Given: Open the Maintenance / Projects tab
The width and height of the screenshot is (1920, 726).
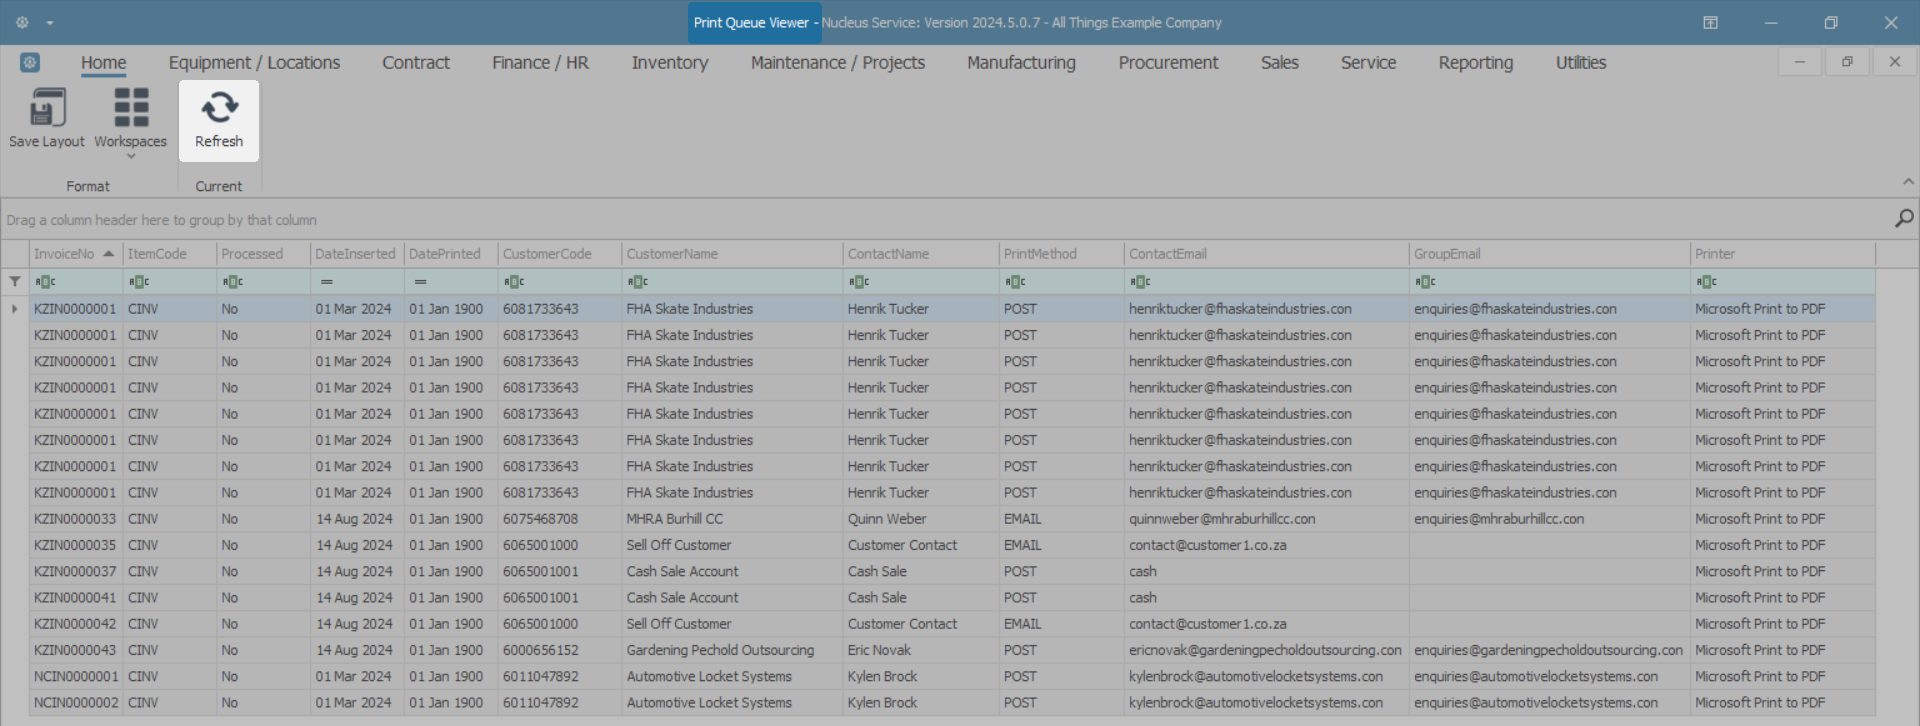Looking at the screenshot, I should tap(838, 62).
